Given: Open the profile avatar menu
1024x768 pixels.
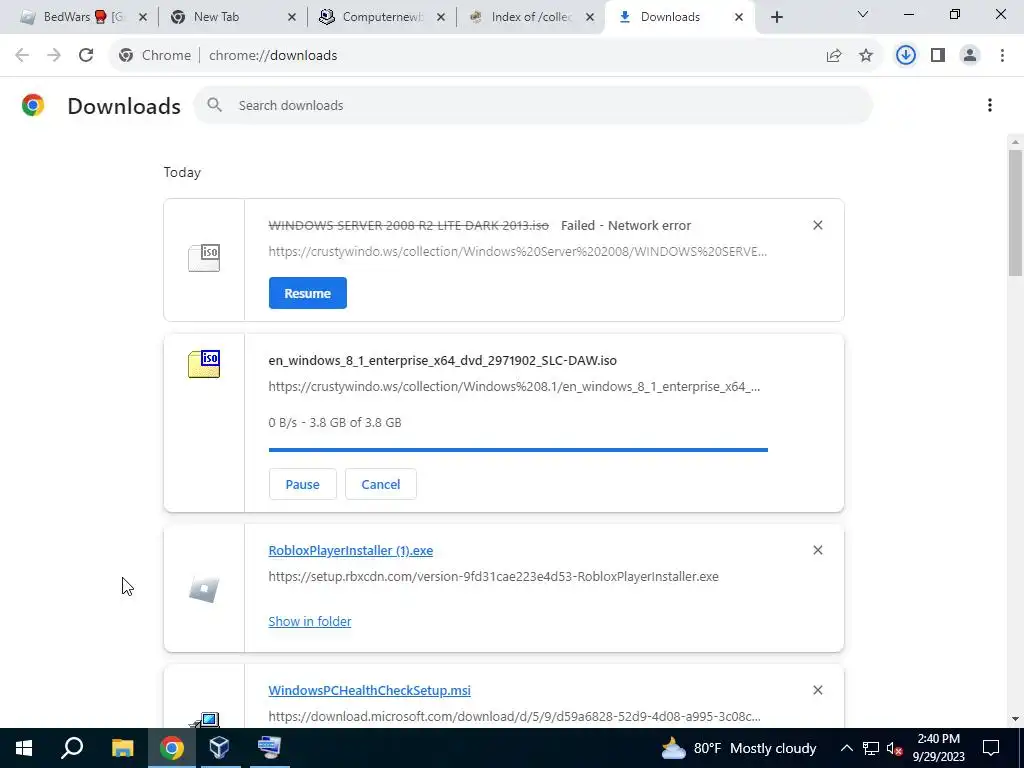Looking at the screenshot, I should [970, 56].
